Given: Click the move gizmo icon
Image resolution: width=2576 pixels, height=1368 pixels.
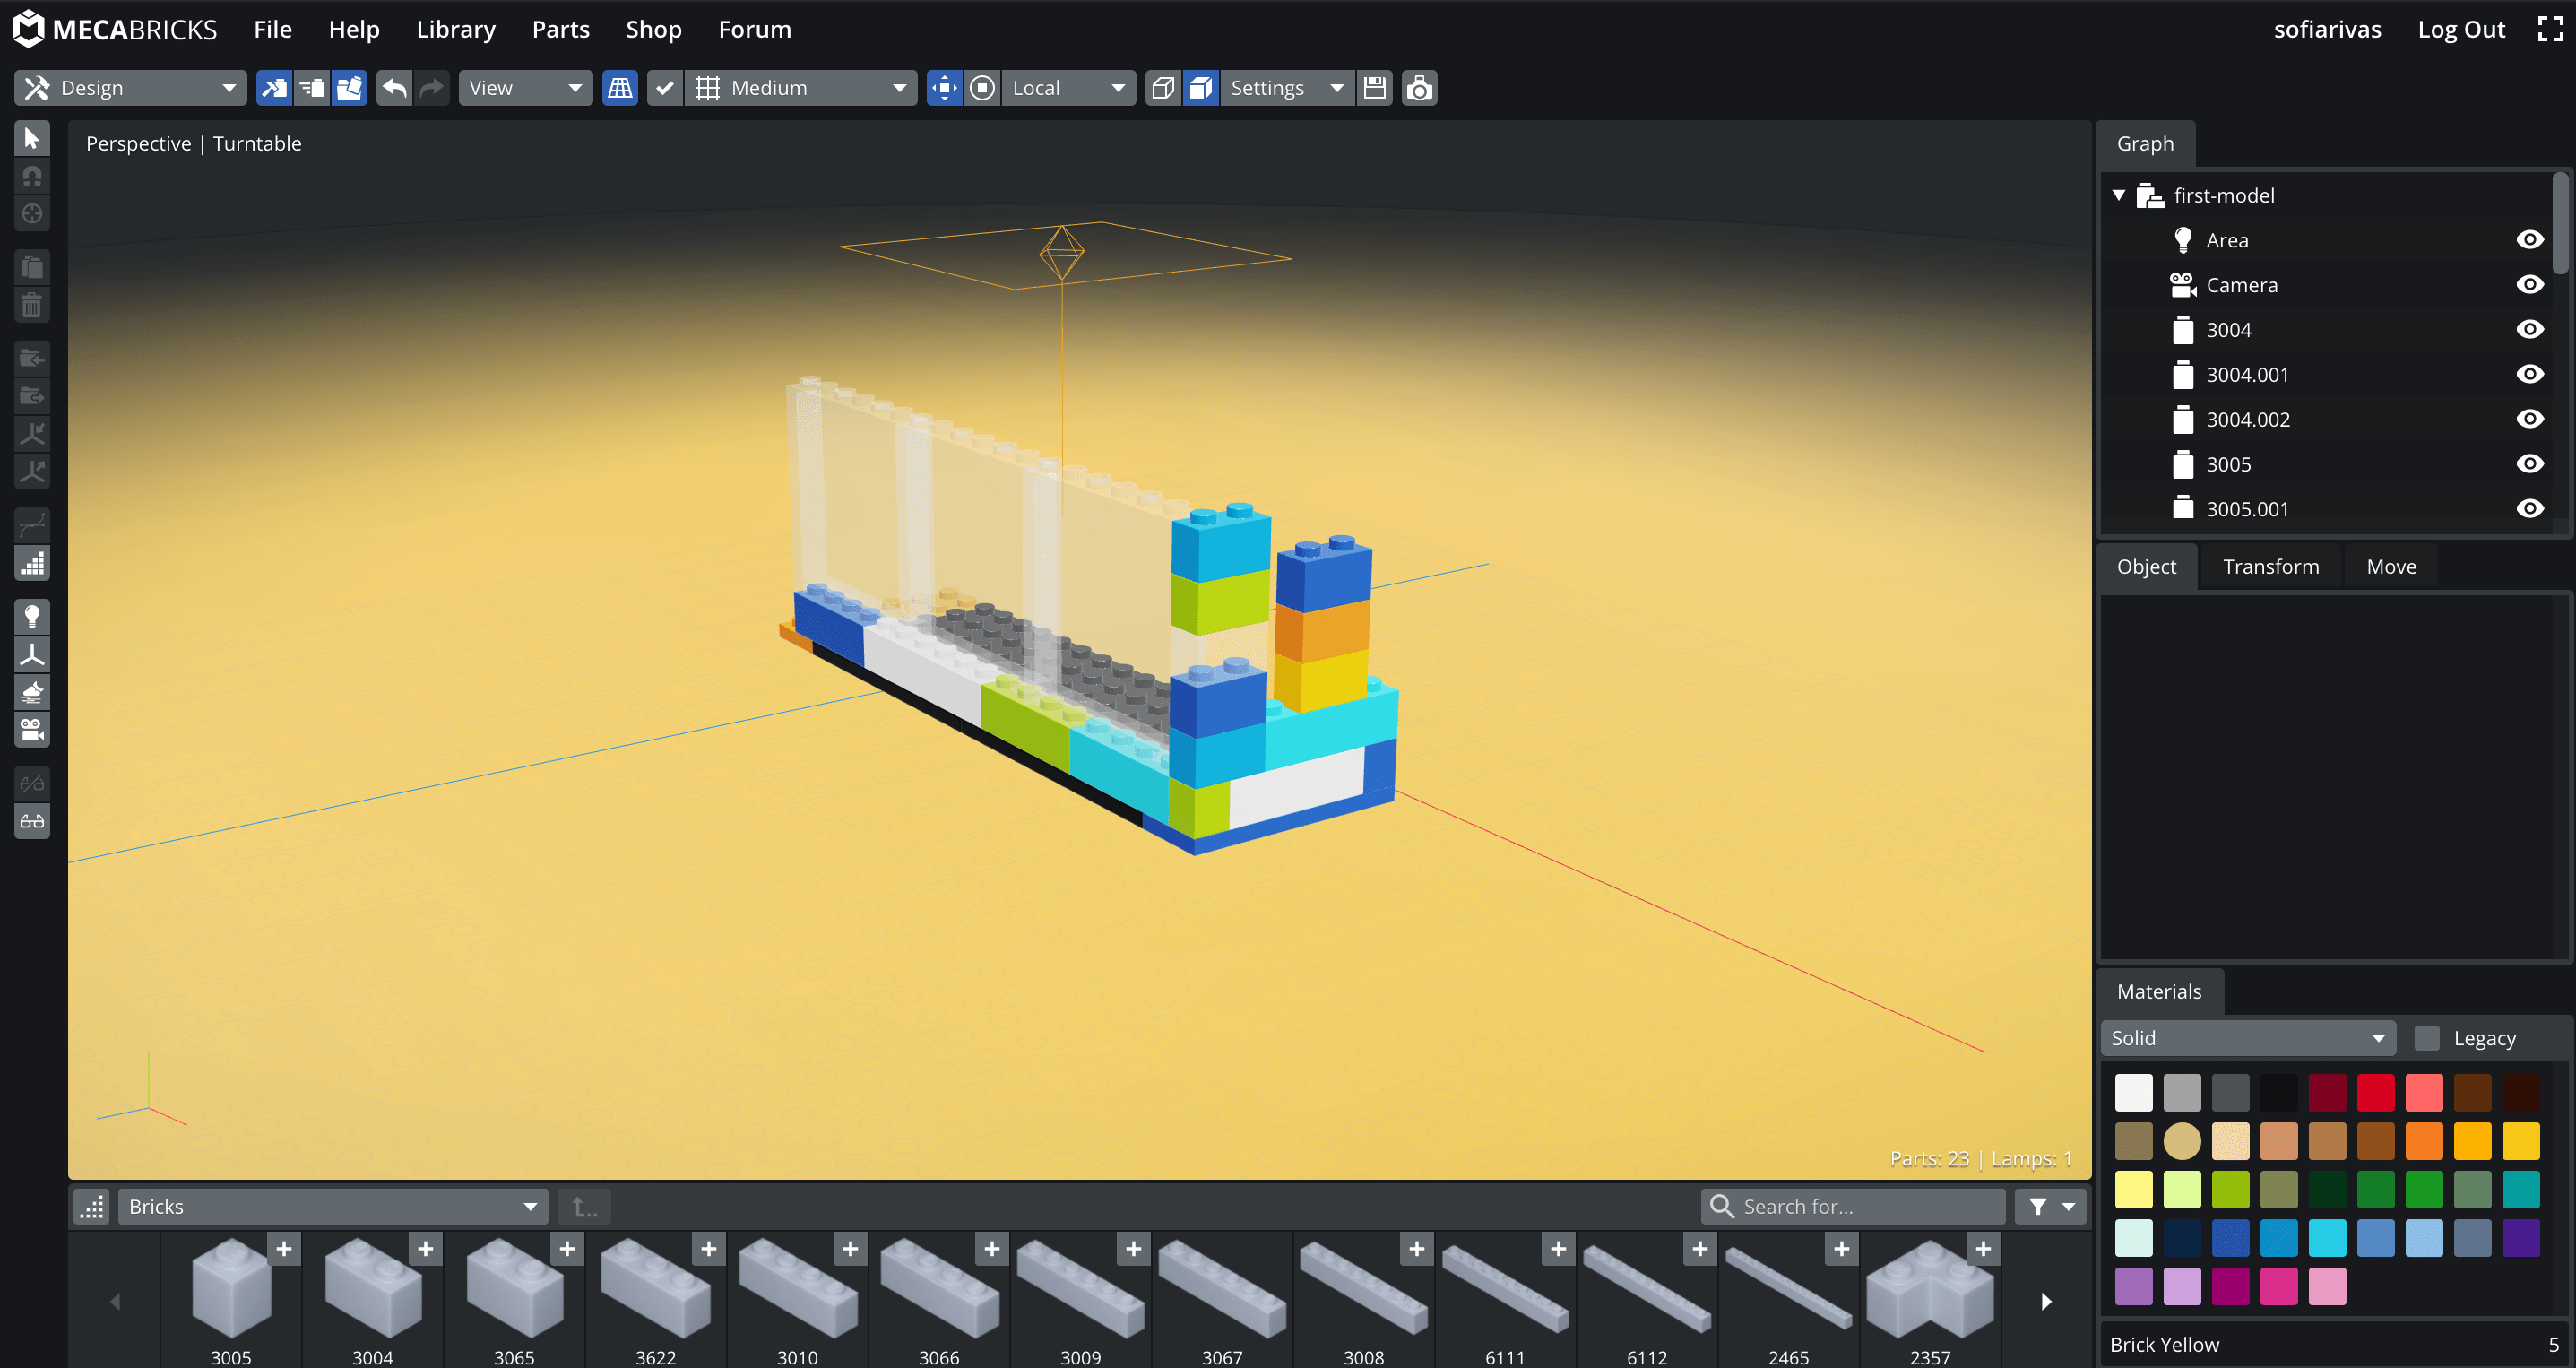Looking at the screenshot, I should pos(944,88).
